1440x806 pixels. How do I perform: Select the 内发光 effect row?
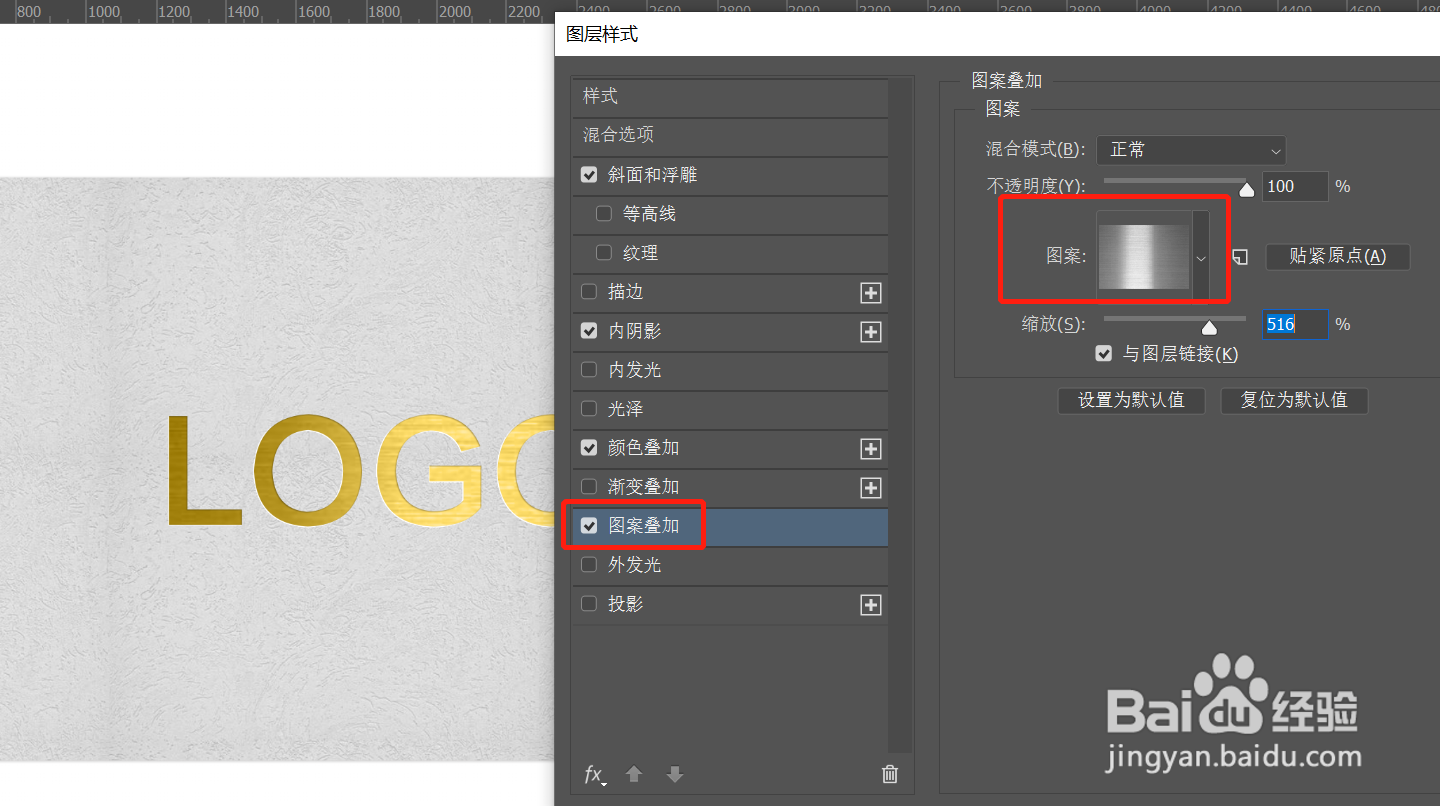coord(730,370)
